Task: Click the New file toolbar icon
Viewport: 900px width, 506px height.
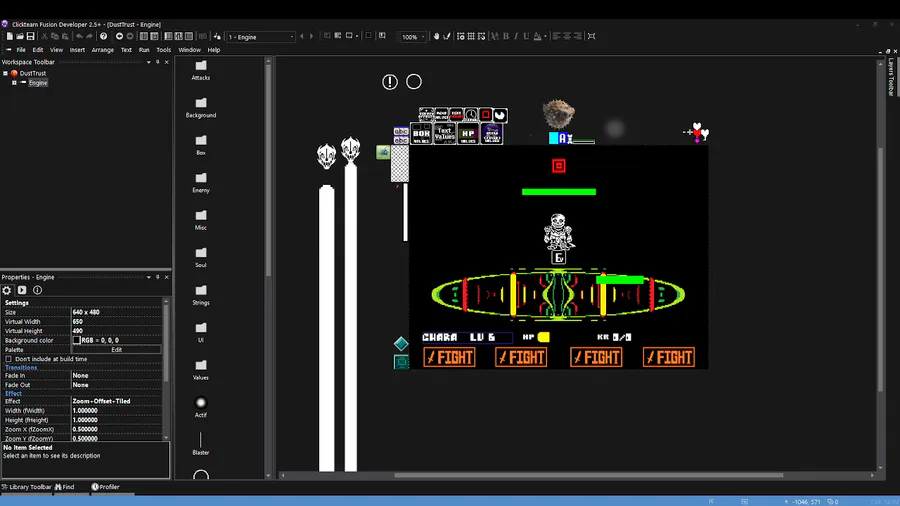Action: point(10,36)
